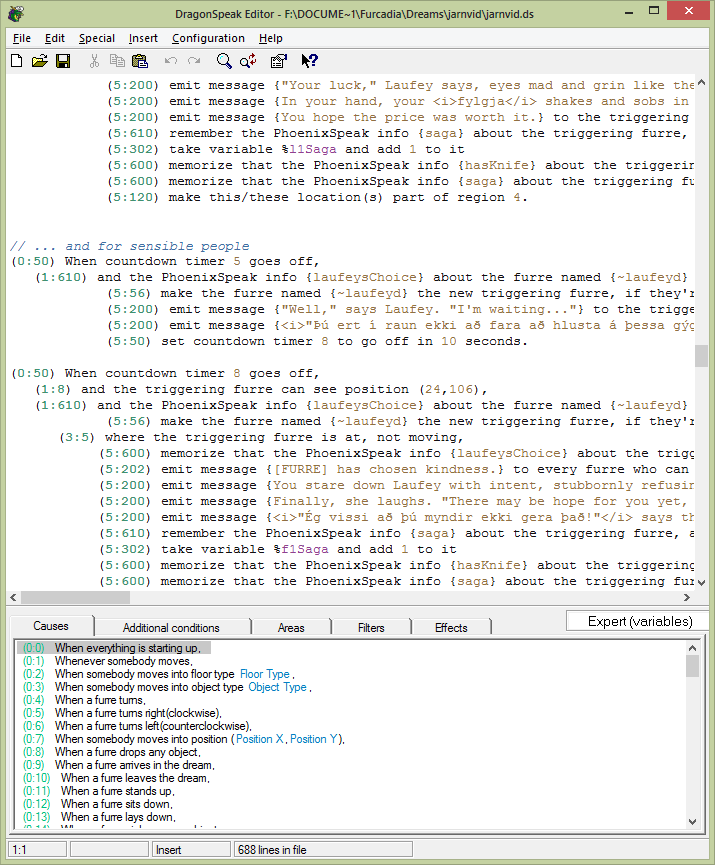Click the 'Floor Type' link in cause 0:2
Viewport: 715px width, 865px height.
(265, 674)
